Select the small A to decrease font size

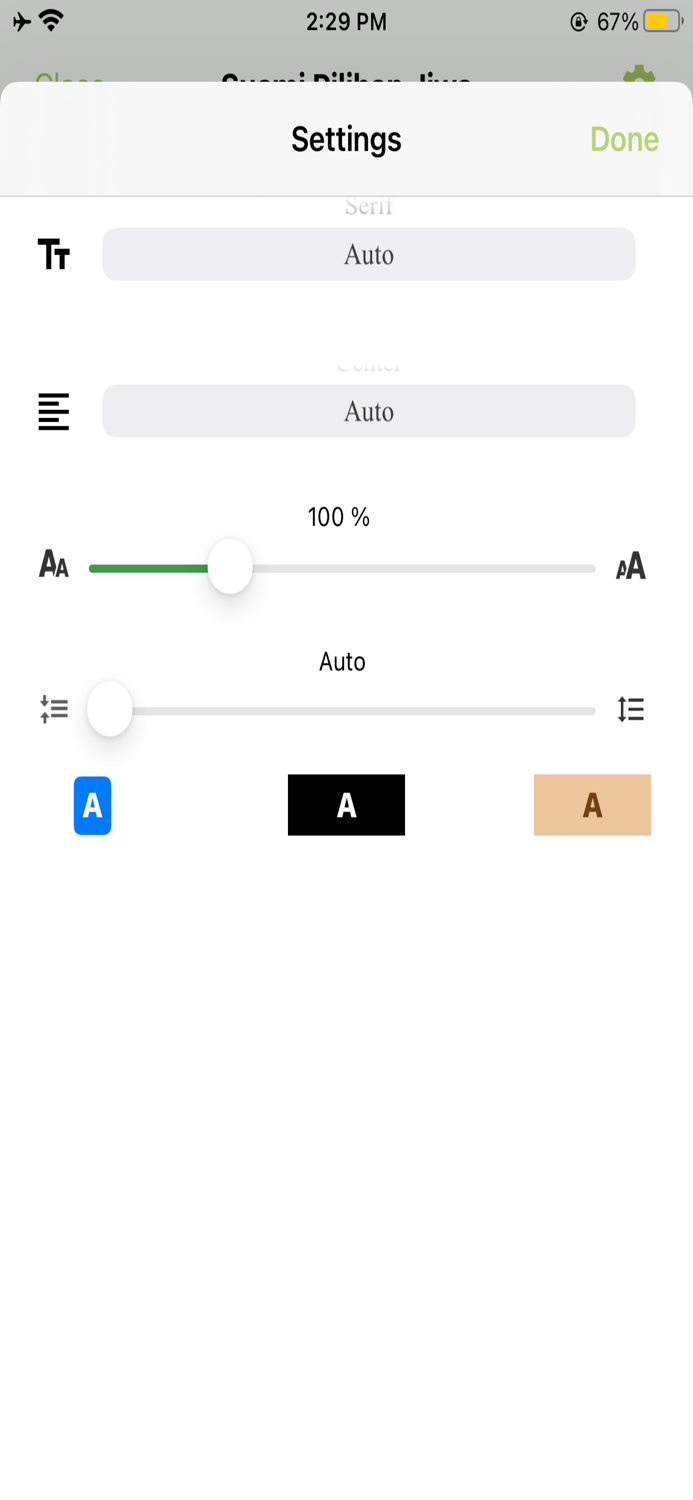click(52, 566)
